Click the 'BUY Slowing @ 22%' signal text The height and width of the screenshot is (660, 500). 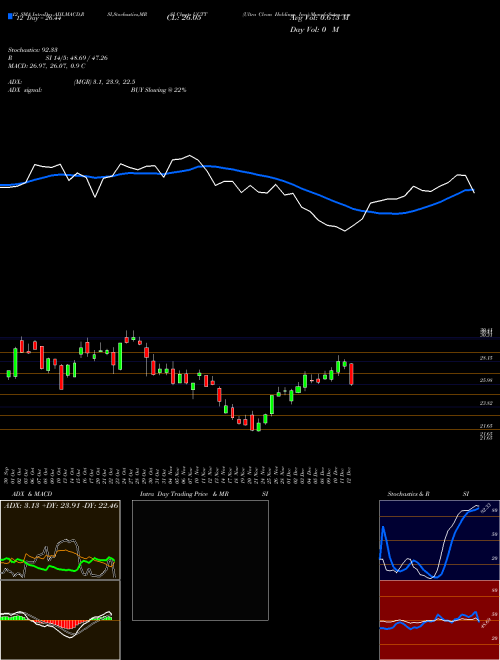(158, 90)
